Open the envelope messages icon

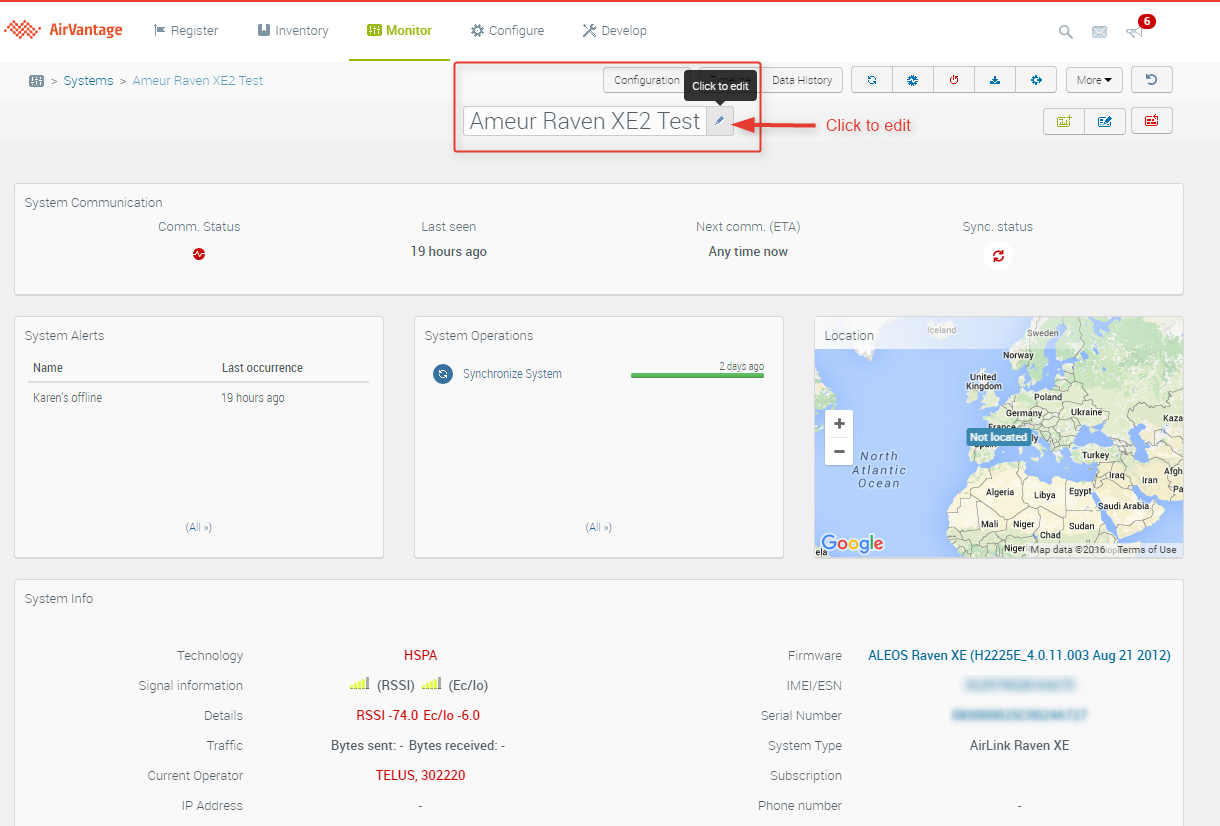tap(1099, 32)
